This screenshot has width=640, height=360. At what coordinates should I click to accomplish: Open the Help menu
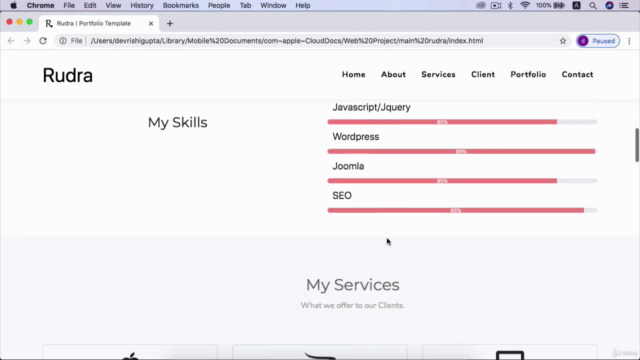303,5
